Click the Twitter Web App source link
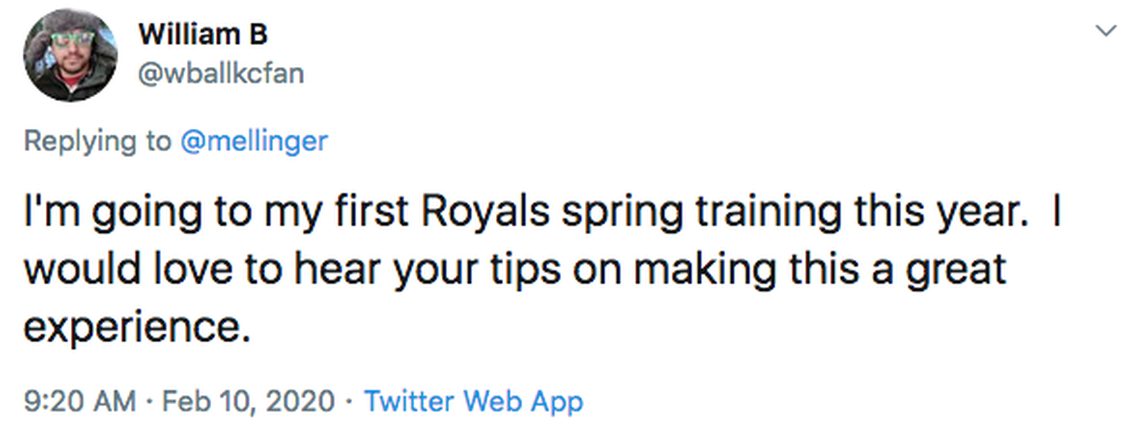The height and width of the screenshot is (446, 1140). 473,402
